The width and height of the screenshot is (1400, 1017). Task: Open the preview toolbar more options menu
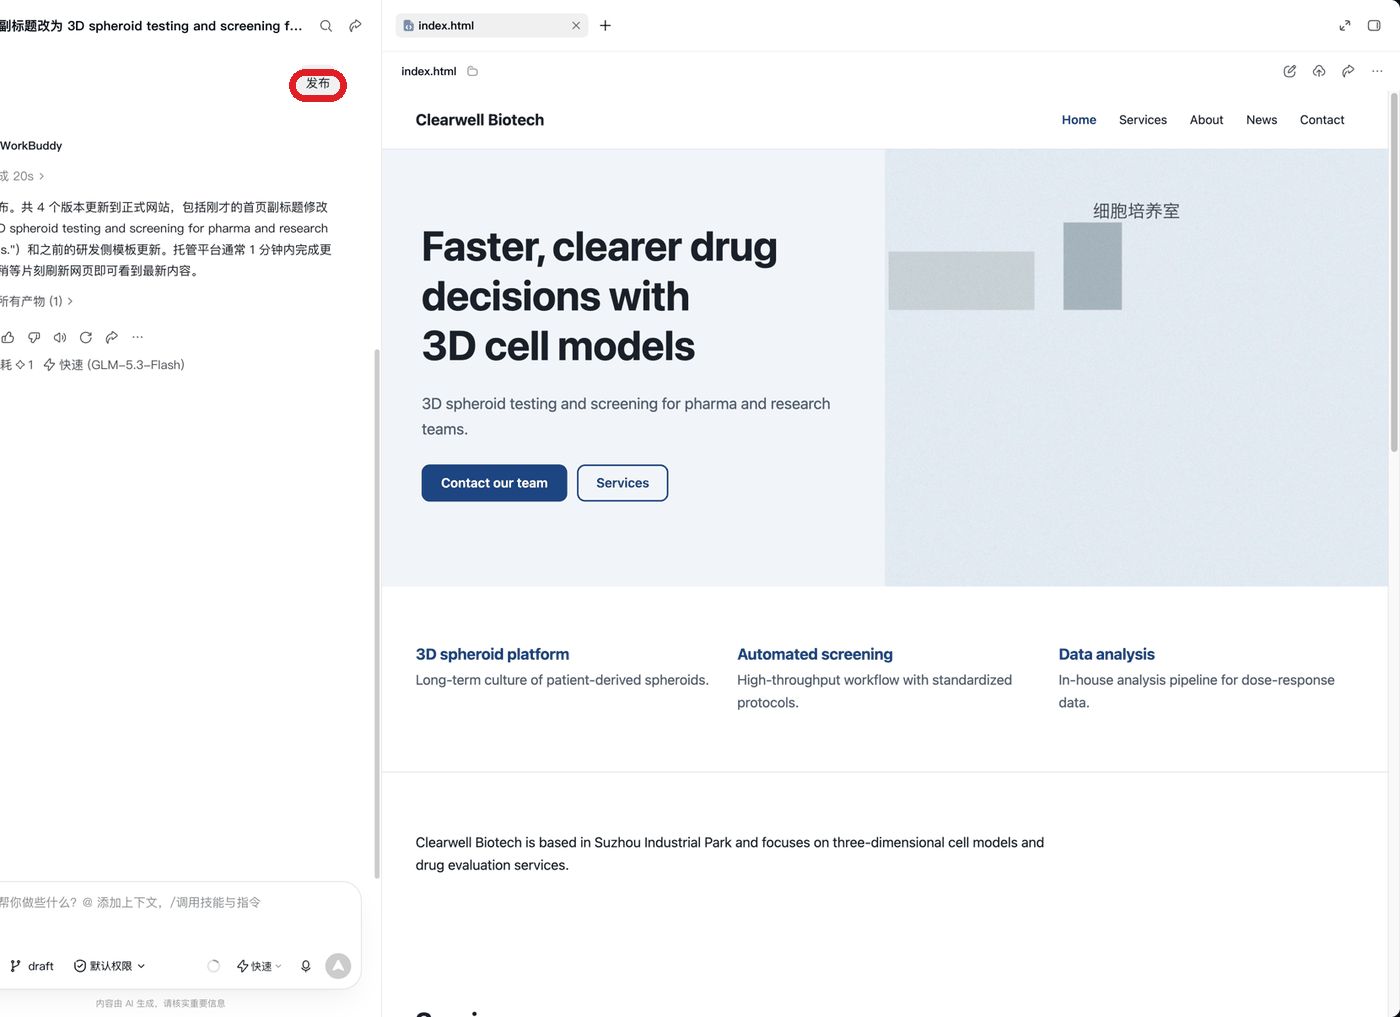pos(1377,71)
